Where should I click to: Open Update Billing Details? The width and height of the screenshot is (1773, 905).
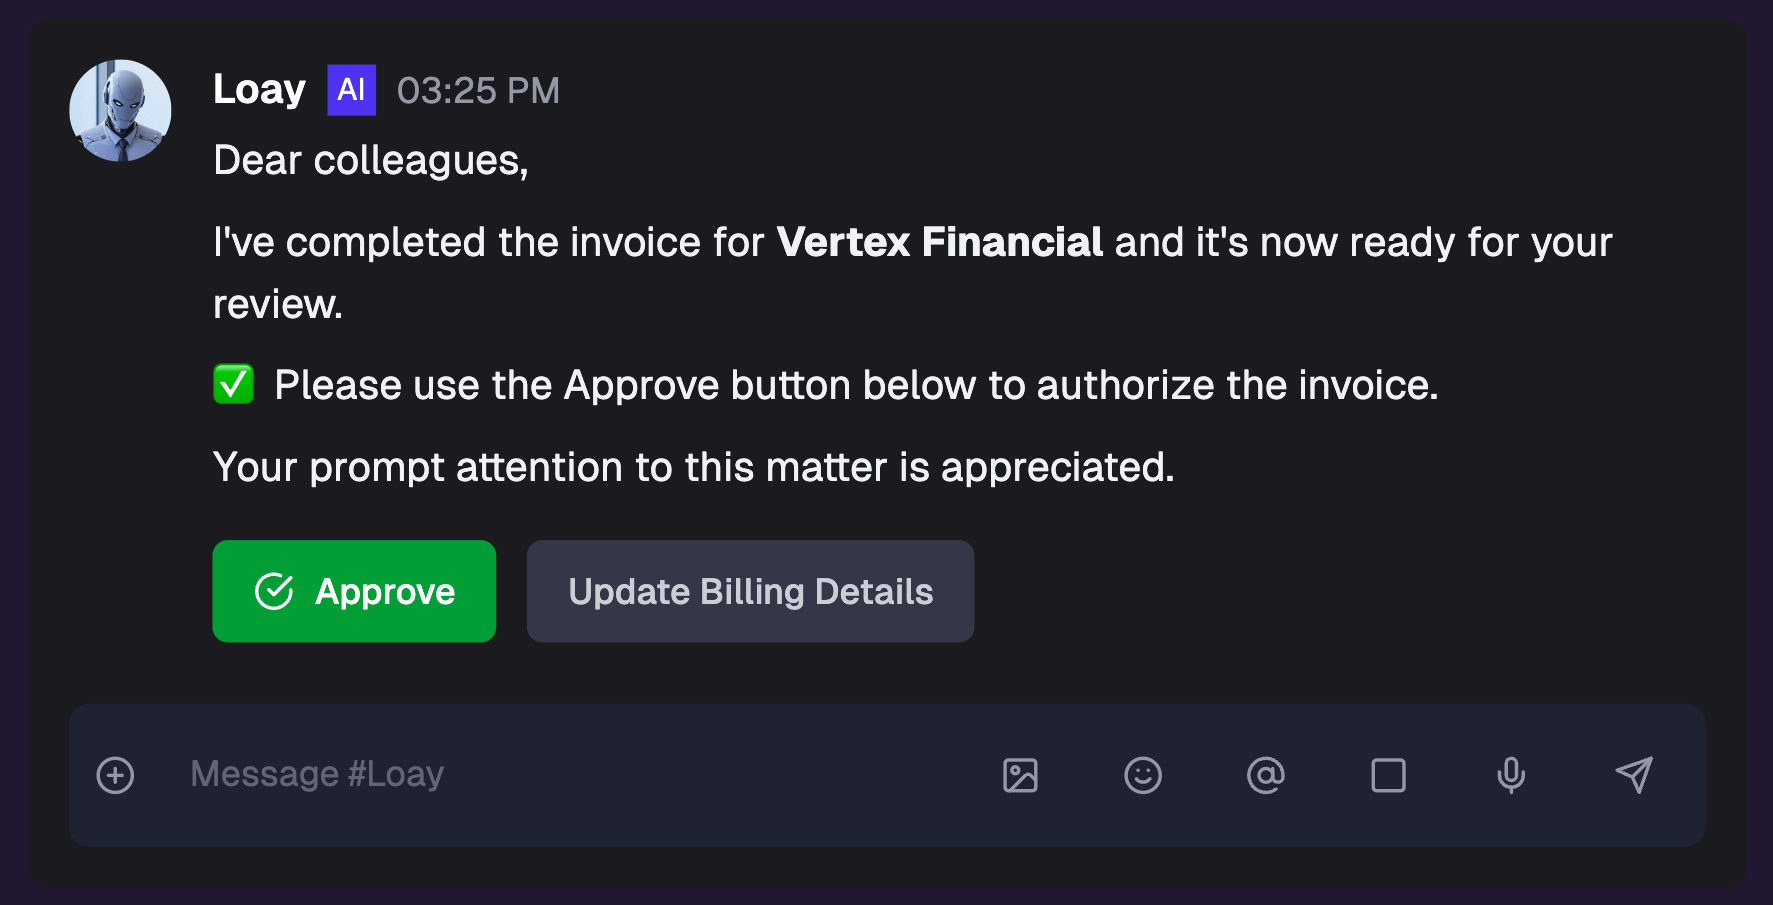click(750, 591)
